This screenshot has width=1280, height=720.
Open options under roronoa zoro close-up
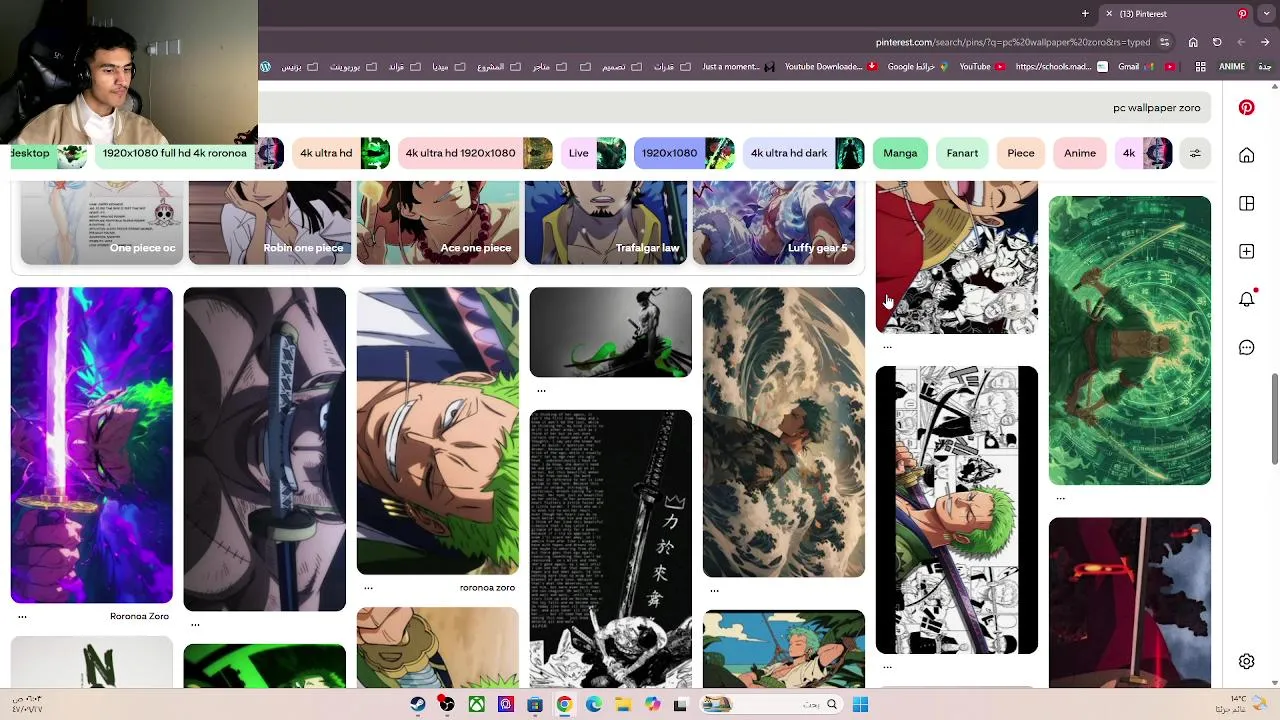click(x=368, y=588)
